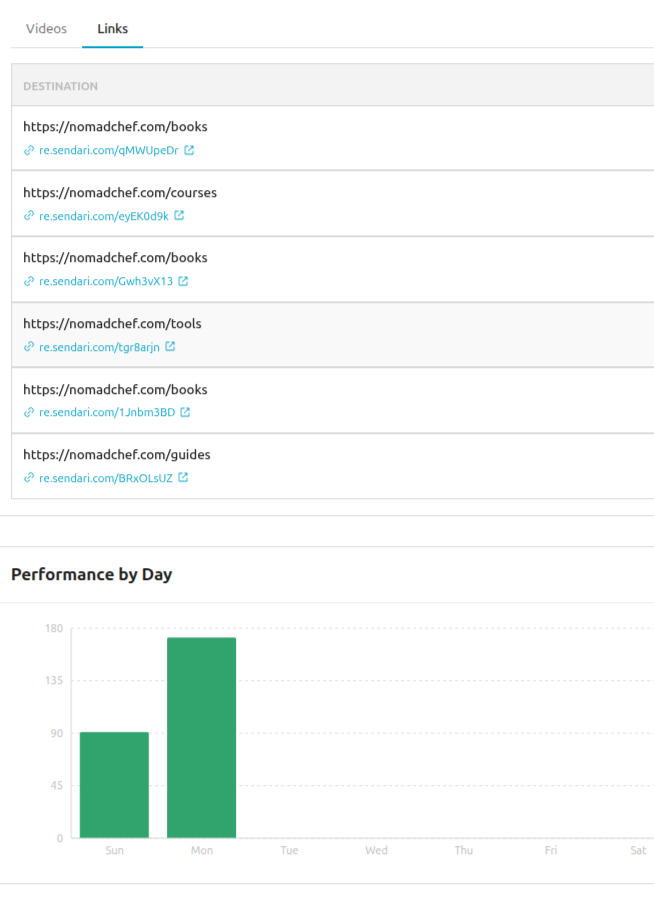Image resolution: width=654 pixels, height=902 pixels.
Task: Select the Links tab
Action: pos(112,28)
